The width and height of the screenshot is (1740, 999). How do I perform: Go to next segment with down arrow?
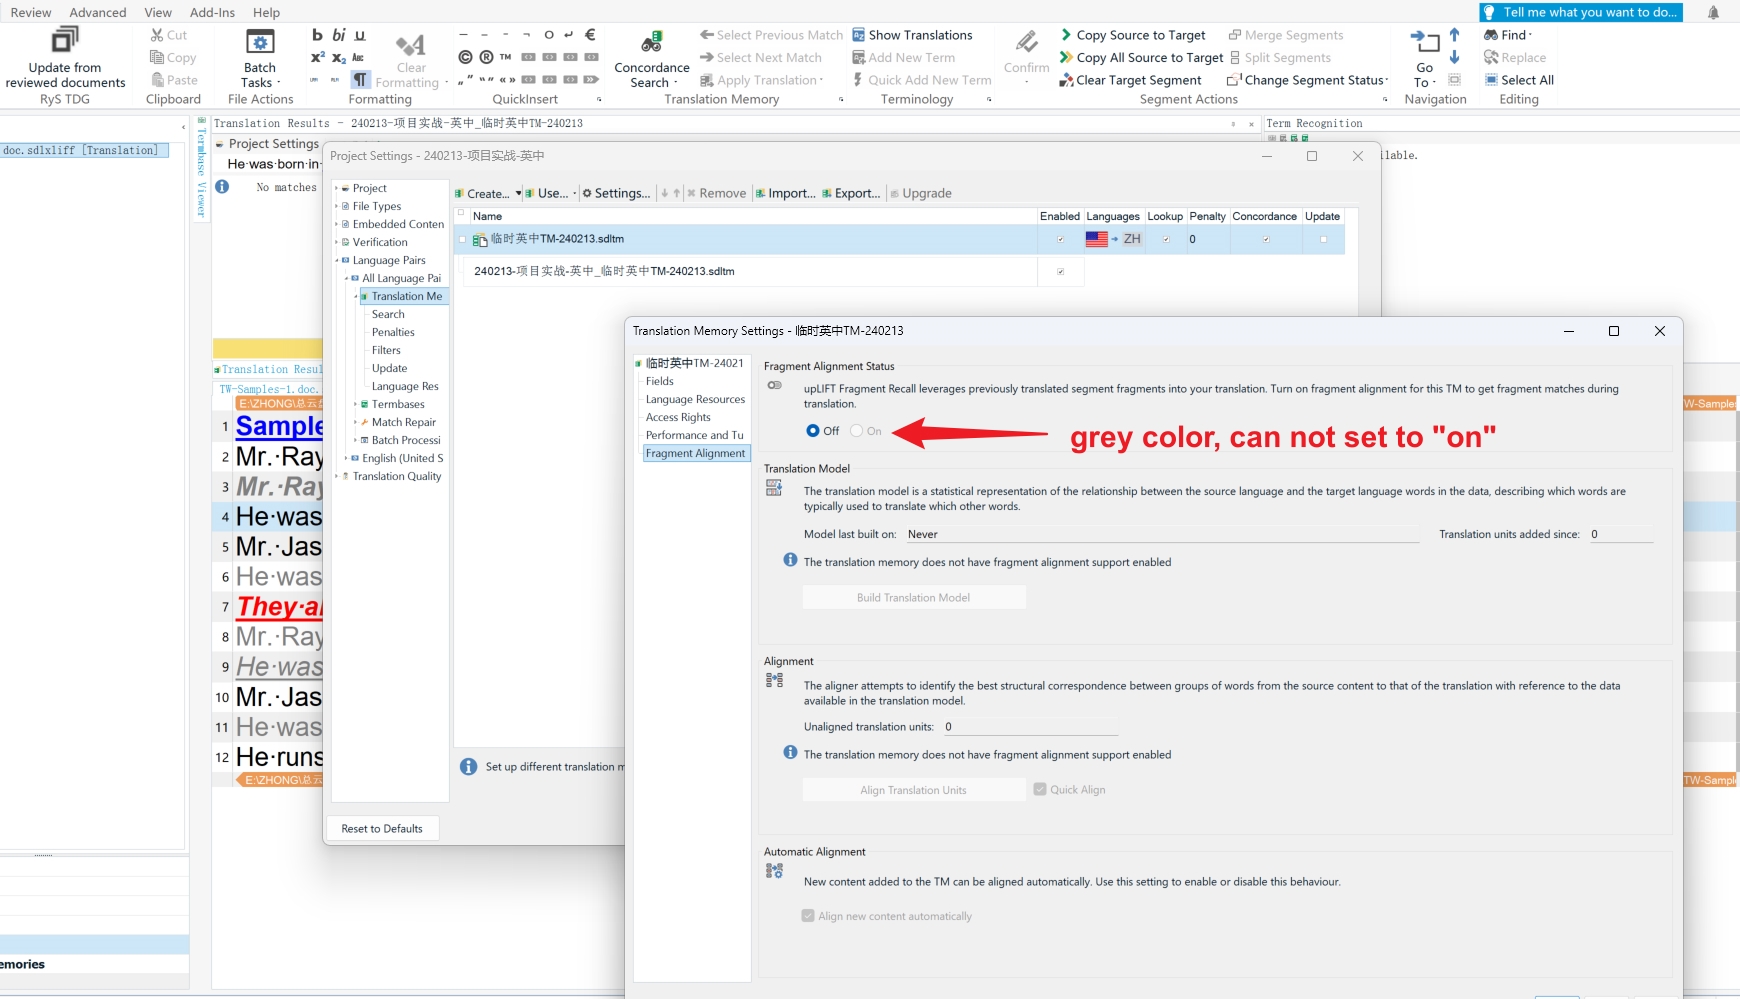(1454, 57)
